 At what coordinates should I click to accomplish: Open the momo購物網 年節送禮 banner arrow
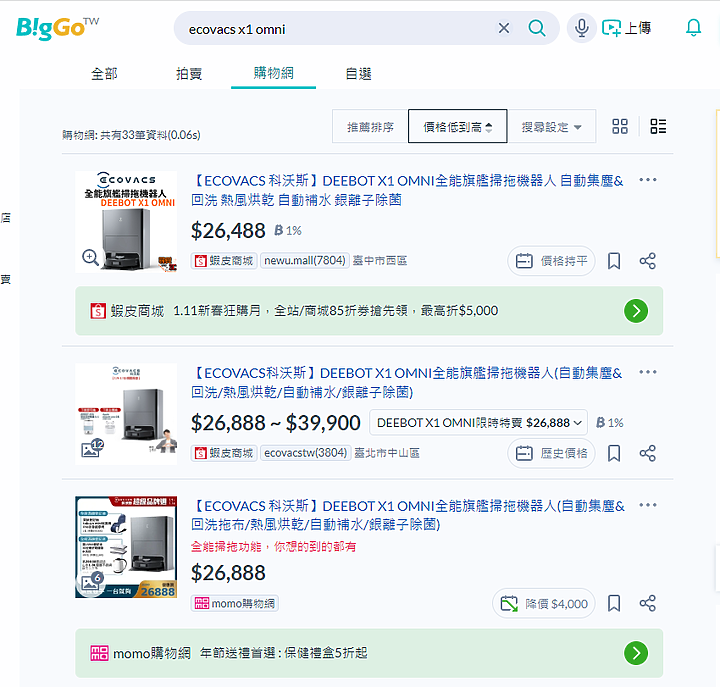(x=636, y=653)
